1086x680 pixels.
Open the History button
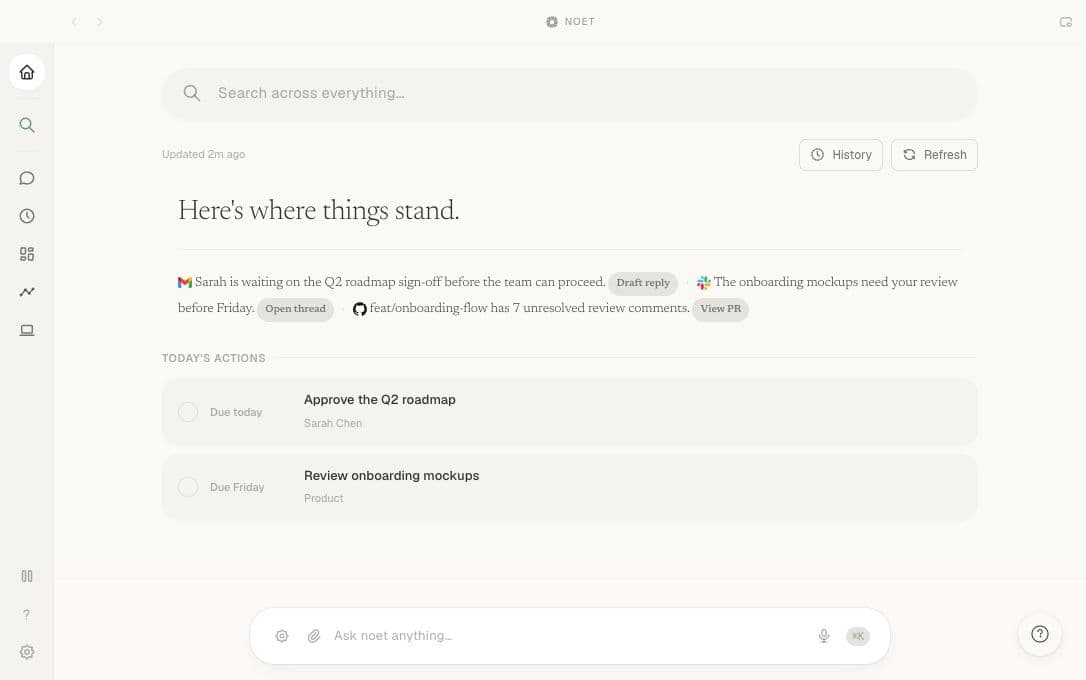click(x=841, y=155)
